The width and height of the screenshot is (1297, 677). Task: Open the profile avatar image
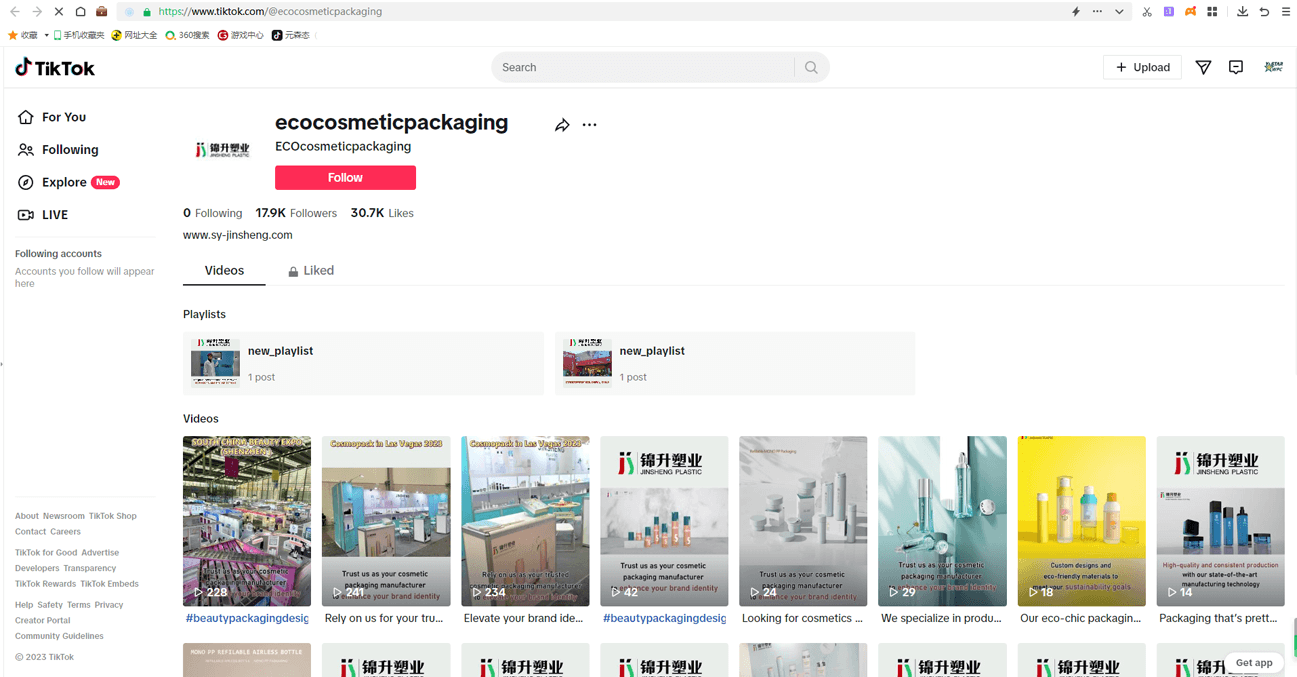222,150
